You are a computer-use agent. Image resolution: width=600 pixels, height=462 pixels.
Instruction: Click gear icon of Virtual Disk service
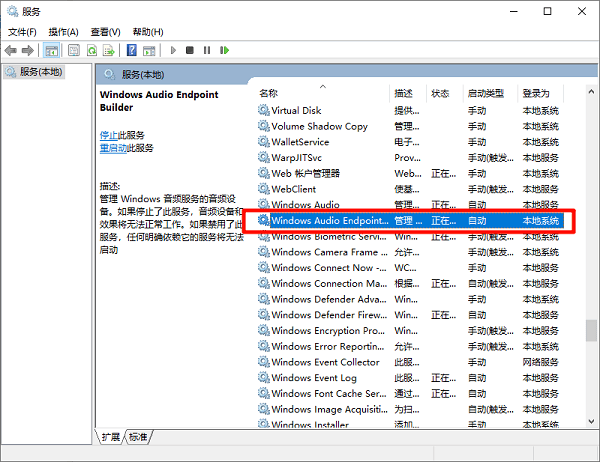(x=264, y=110)
